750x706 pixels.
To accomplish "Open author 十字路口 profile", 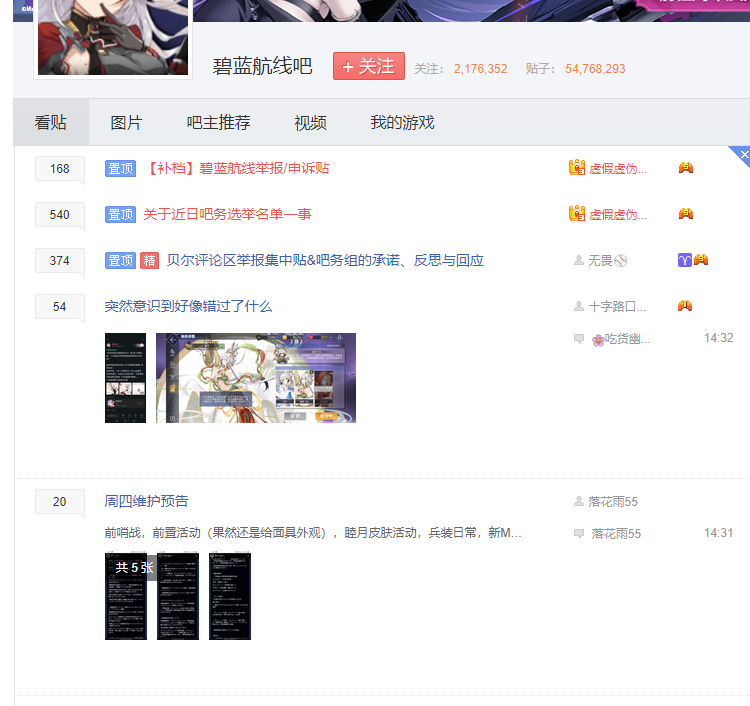I will (x=617, y=307).
